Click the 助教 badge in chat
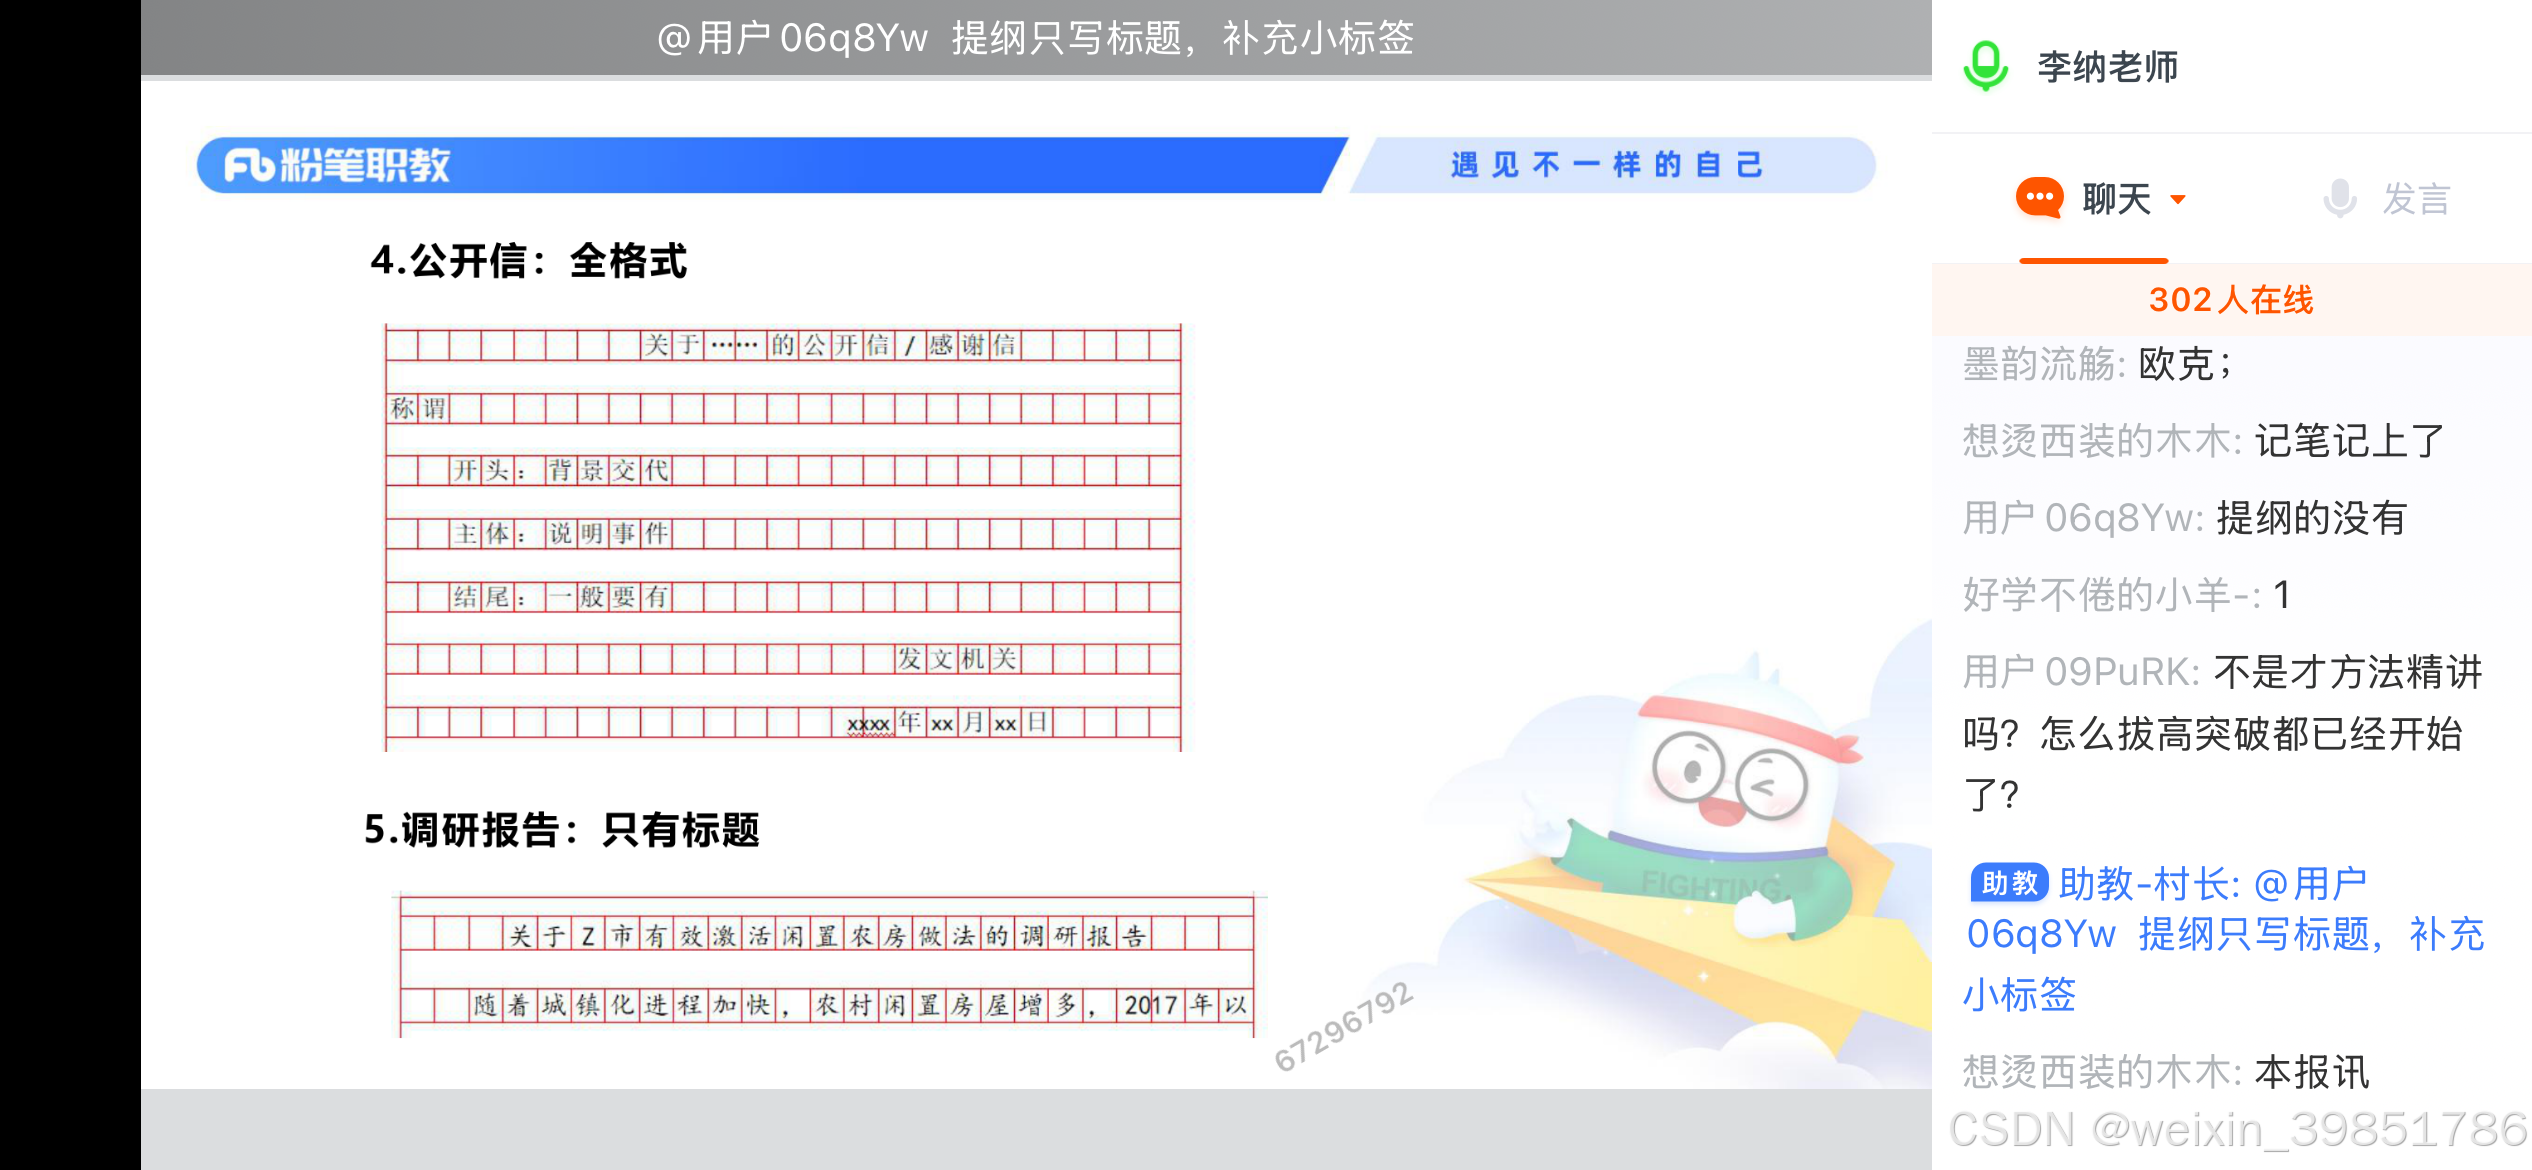2532x1170 pixels. pyautogui.click(x=2008, y=883)
